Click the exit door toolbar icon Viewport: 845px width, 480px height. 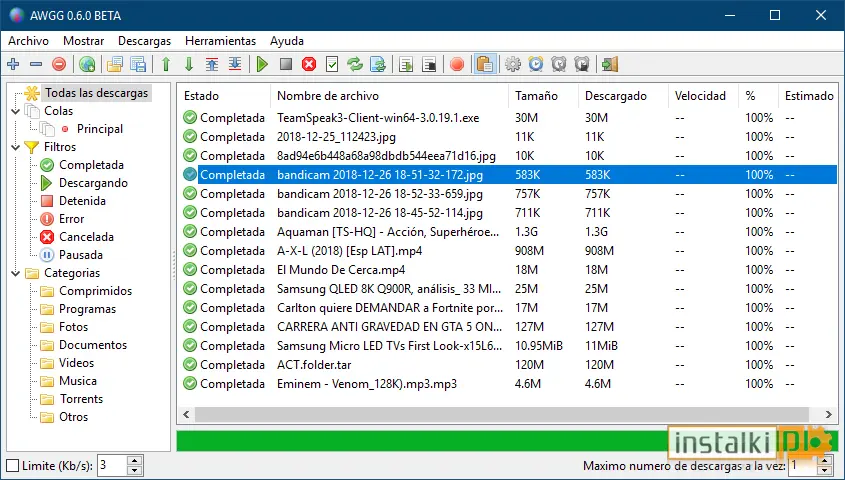click(x=609, y=65)
